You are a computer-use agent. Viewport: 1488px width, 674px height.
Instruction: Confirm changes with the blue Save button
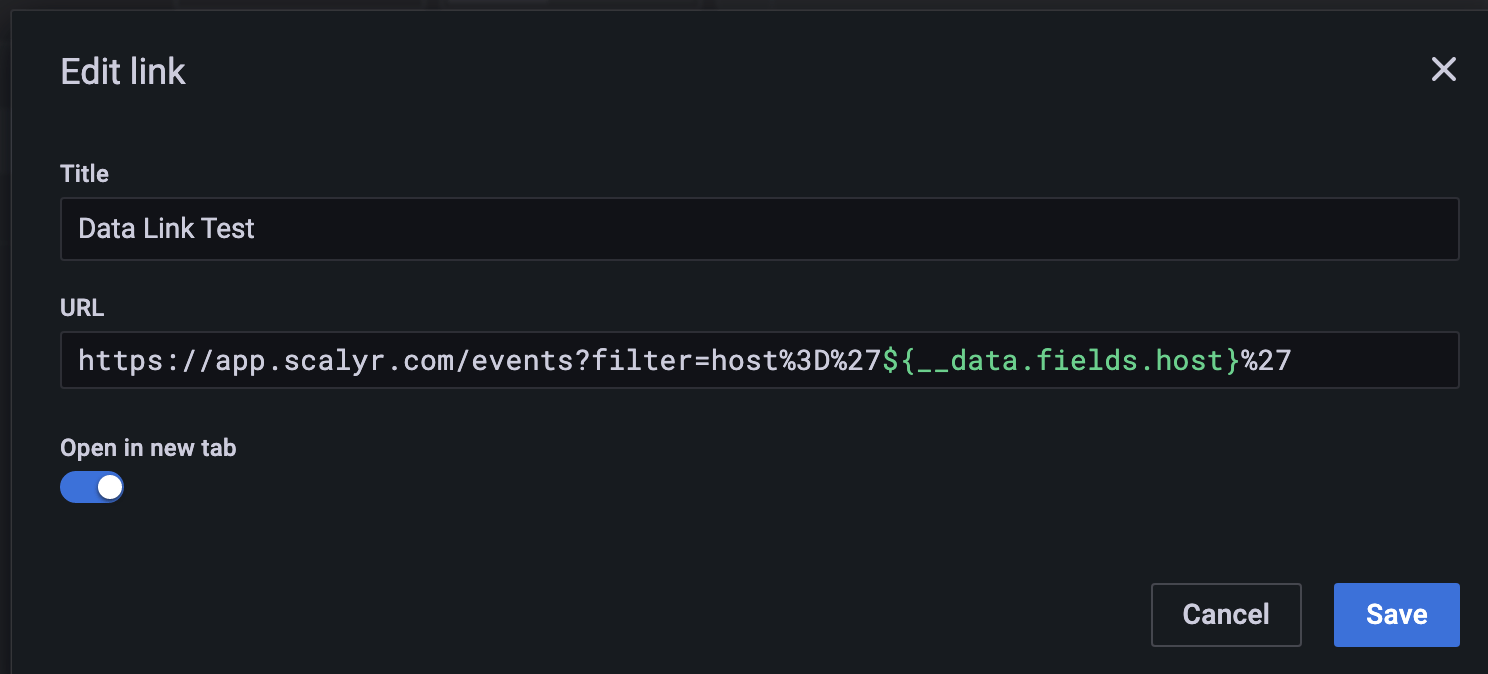[1396, 614]
